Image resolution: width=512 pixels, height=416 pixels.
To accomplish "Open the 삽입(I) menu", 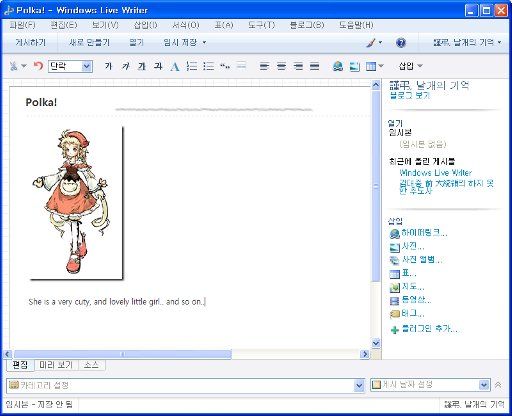I will (145, 25).
